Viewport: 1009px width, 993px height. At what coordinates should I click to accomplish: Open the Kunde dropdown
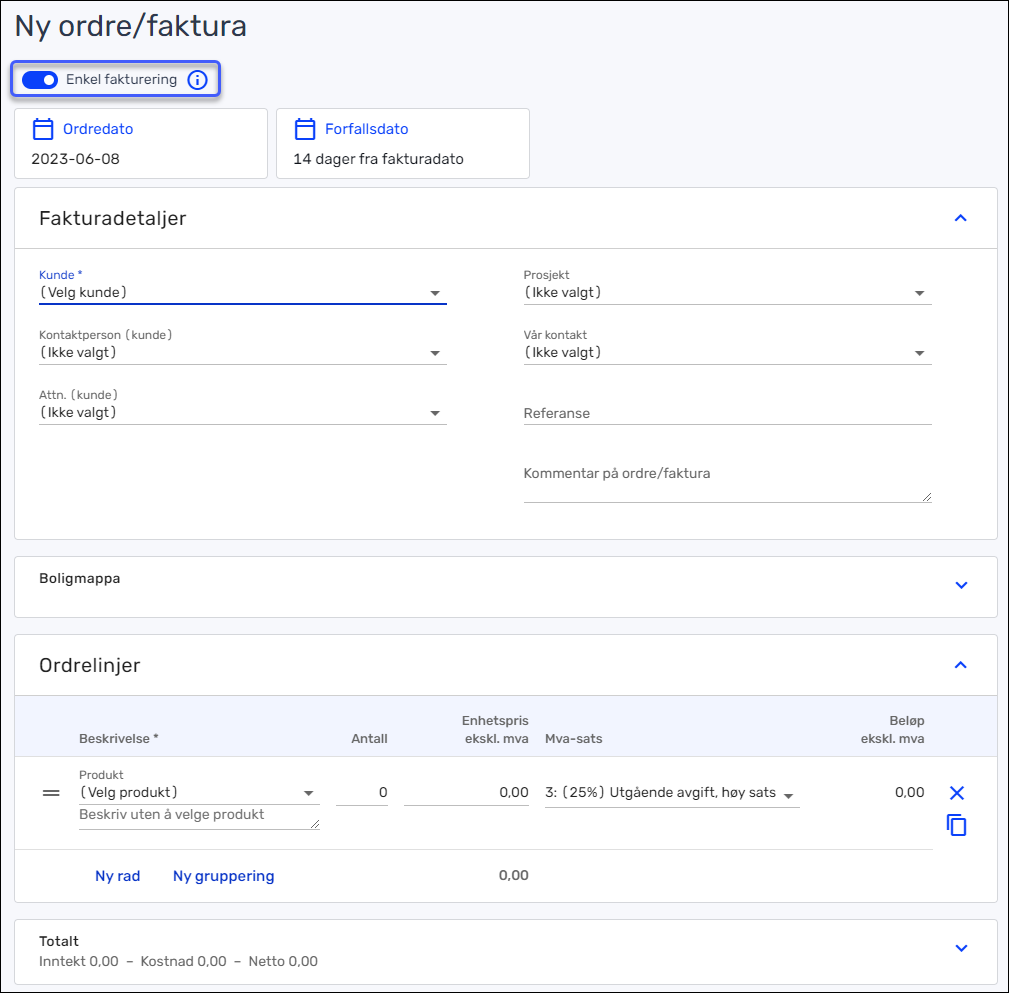click(x=242, y=293)
